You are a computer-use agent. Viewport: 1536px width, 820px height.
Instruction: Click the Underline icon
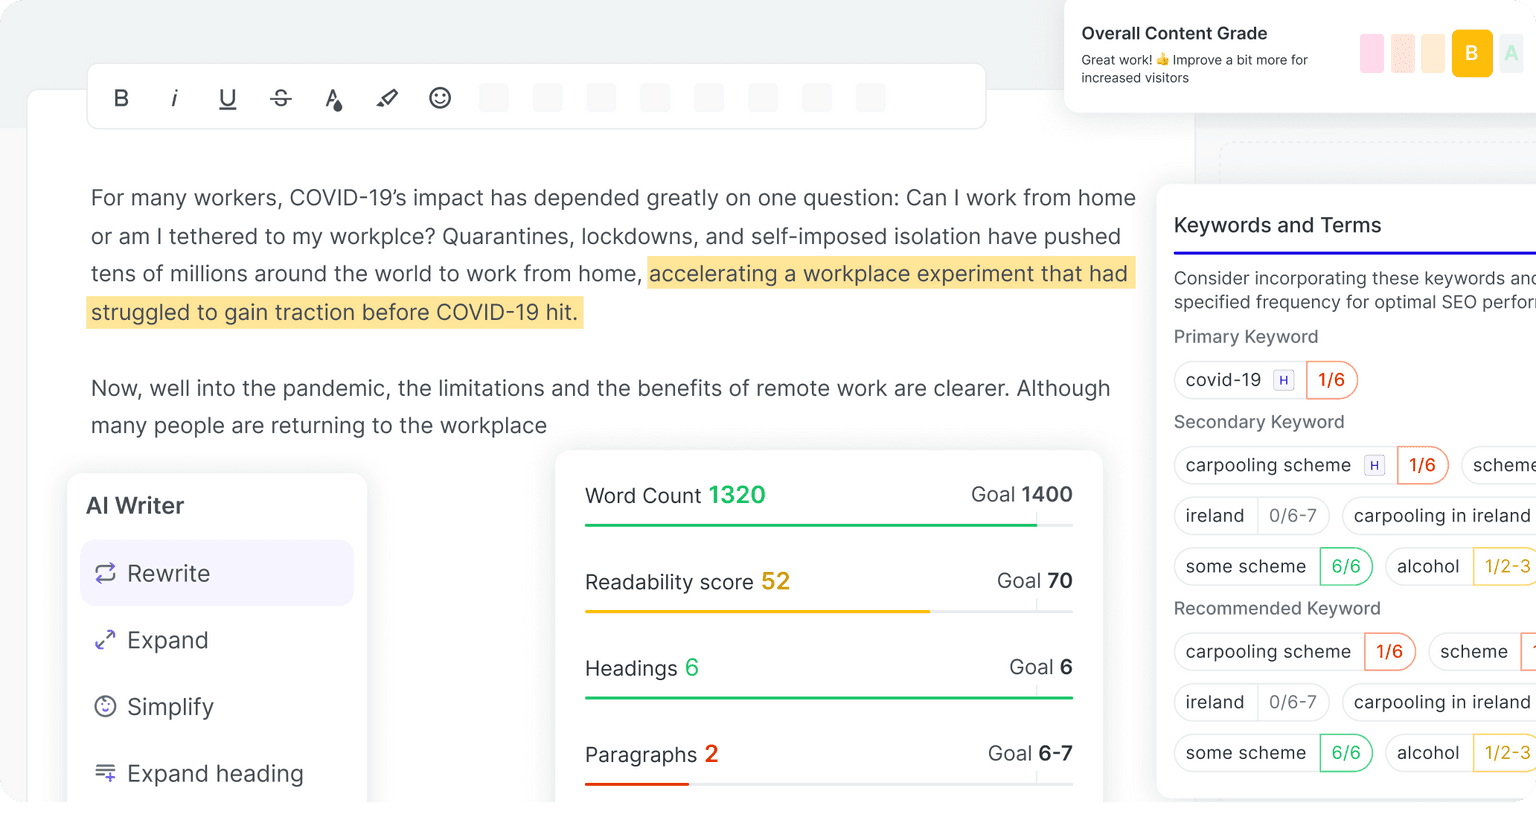(x=227, y=98)
